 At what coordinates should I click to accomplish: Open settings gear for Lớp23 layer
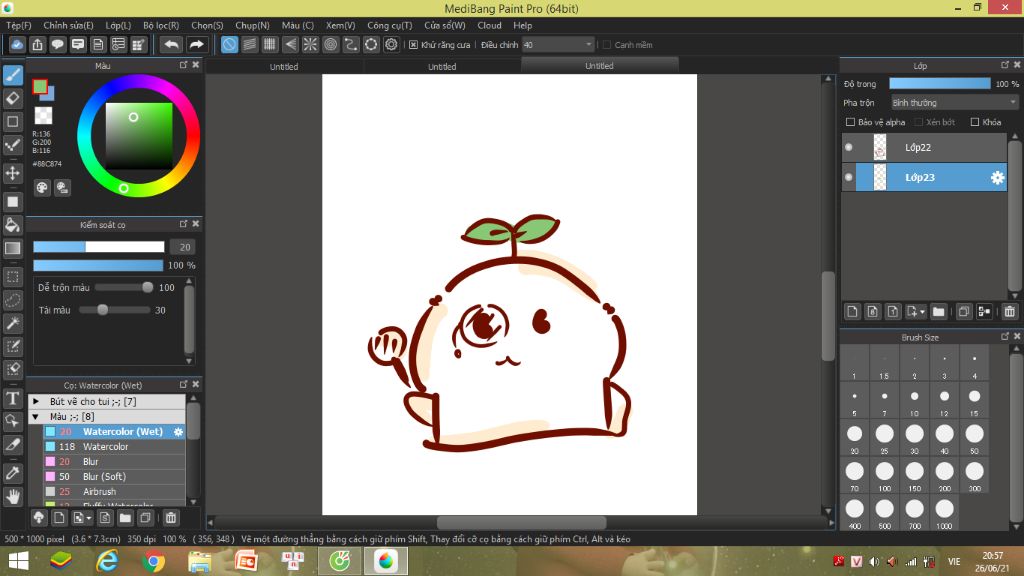pyautogui.click(x=997, y=178)
